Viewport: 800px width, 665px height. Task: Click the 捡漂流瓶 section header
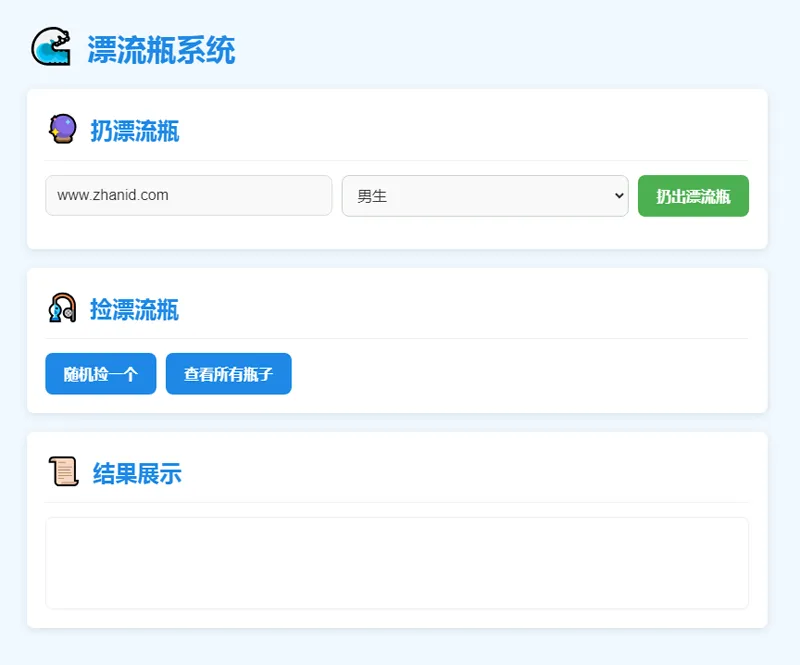135,310
